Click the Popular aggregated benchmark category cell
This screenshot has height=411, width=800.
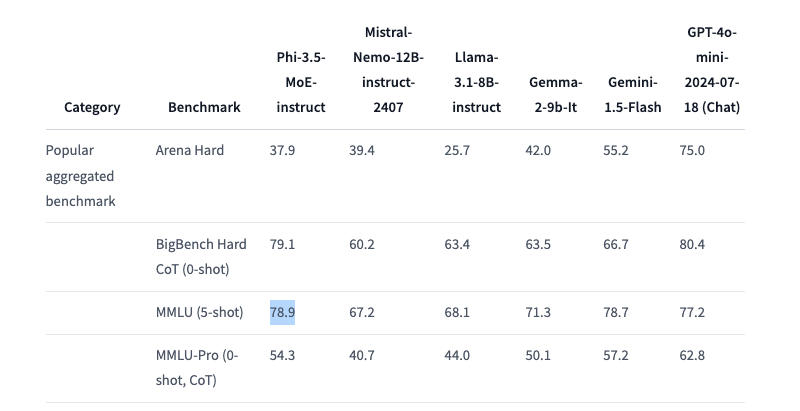80,176
